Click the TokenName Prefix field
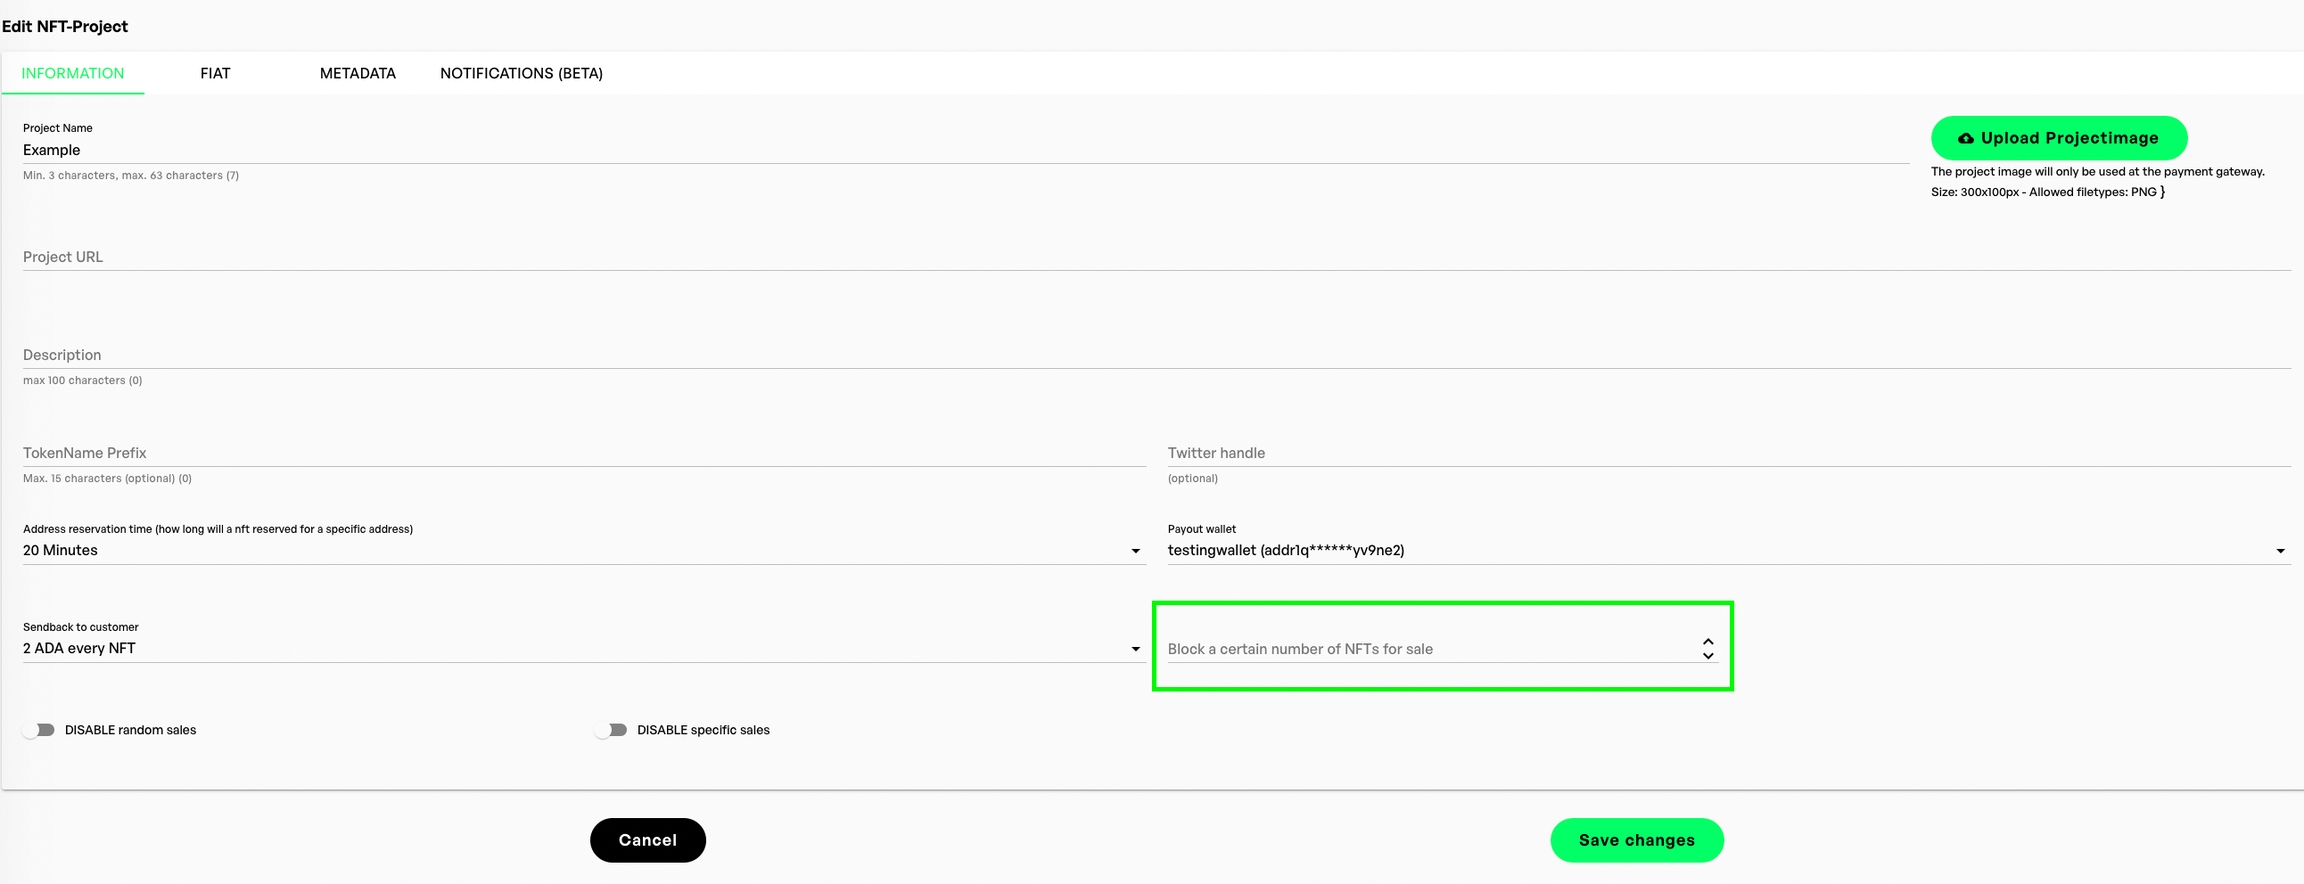The image size is (2304, 884). pyautogui.click(x=583, y=453)
